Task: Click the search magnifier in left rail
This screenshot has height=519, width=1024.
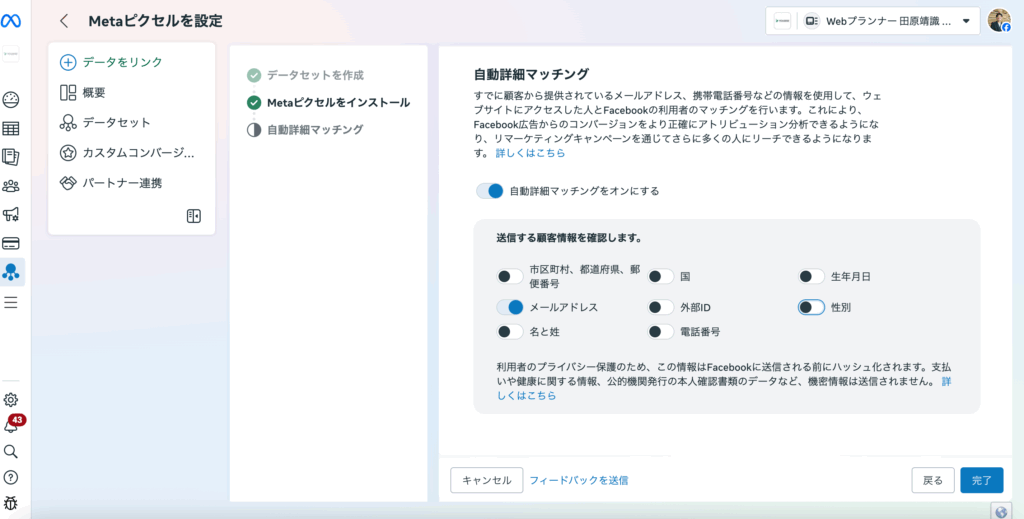Action: (x=11, y=452)
